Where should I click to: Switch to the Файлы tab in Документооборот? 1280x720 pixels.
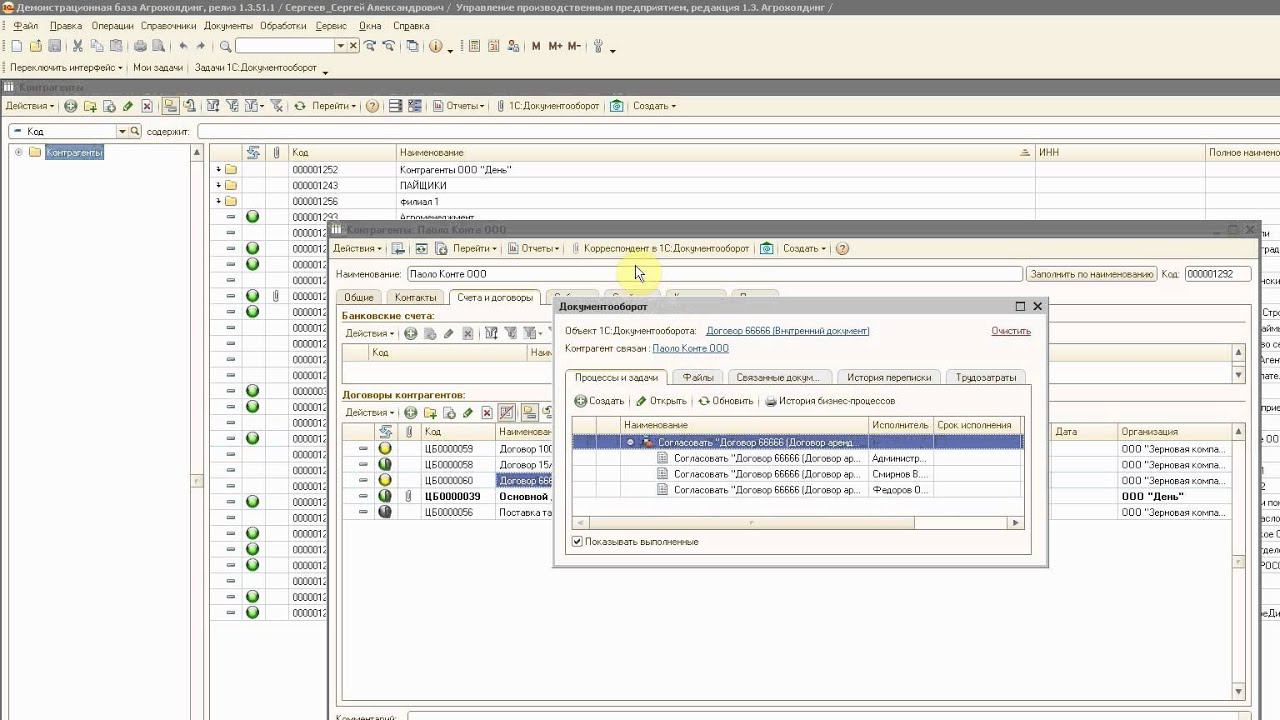coord(698,377)
